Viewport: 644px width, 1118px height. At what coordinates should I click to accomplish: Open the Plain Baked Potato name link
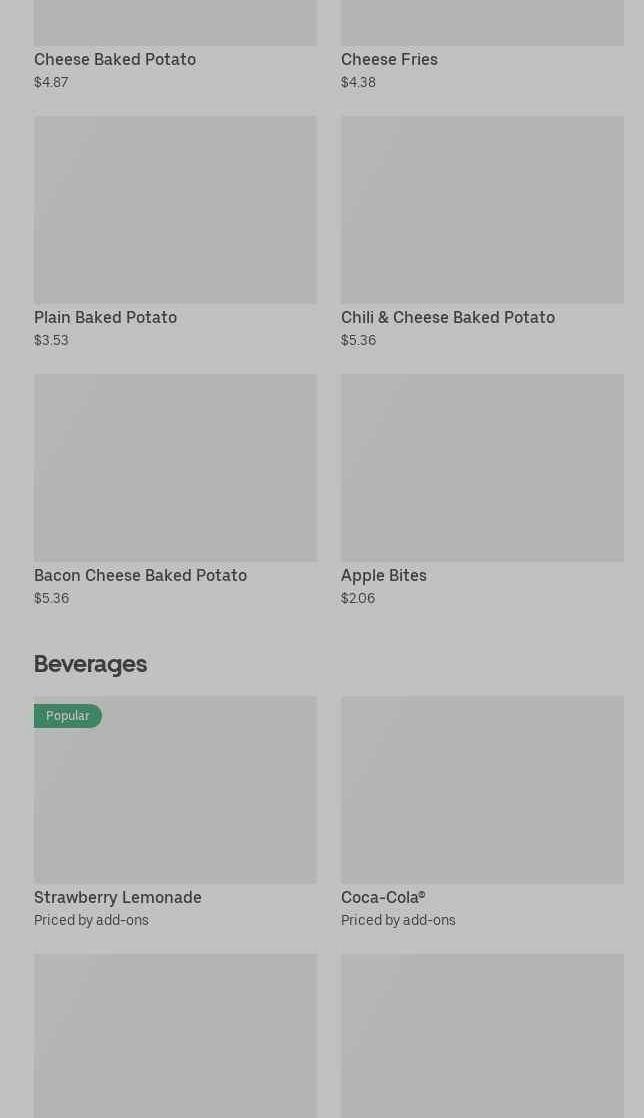click(x=105, y=317)
